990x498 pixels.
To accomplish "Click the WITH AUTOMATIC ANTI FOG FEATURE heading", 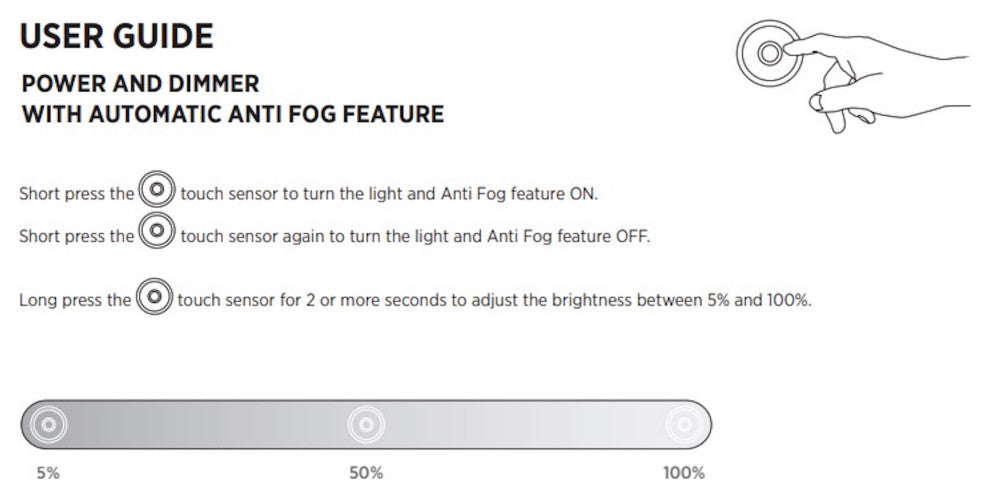I will click(x=233, y=114).
